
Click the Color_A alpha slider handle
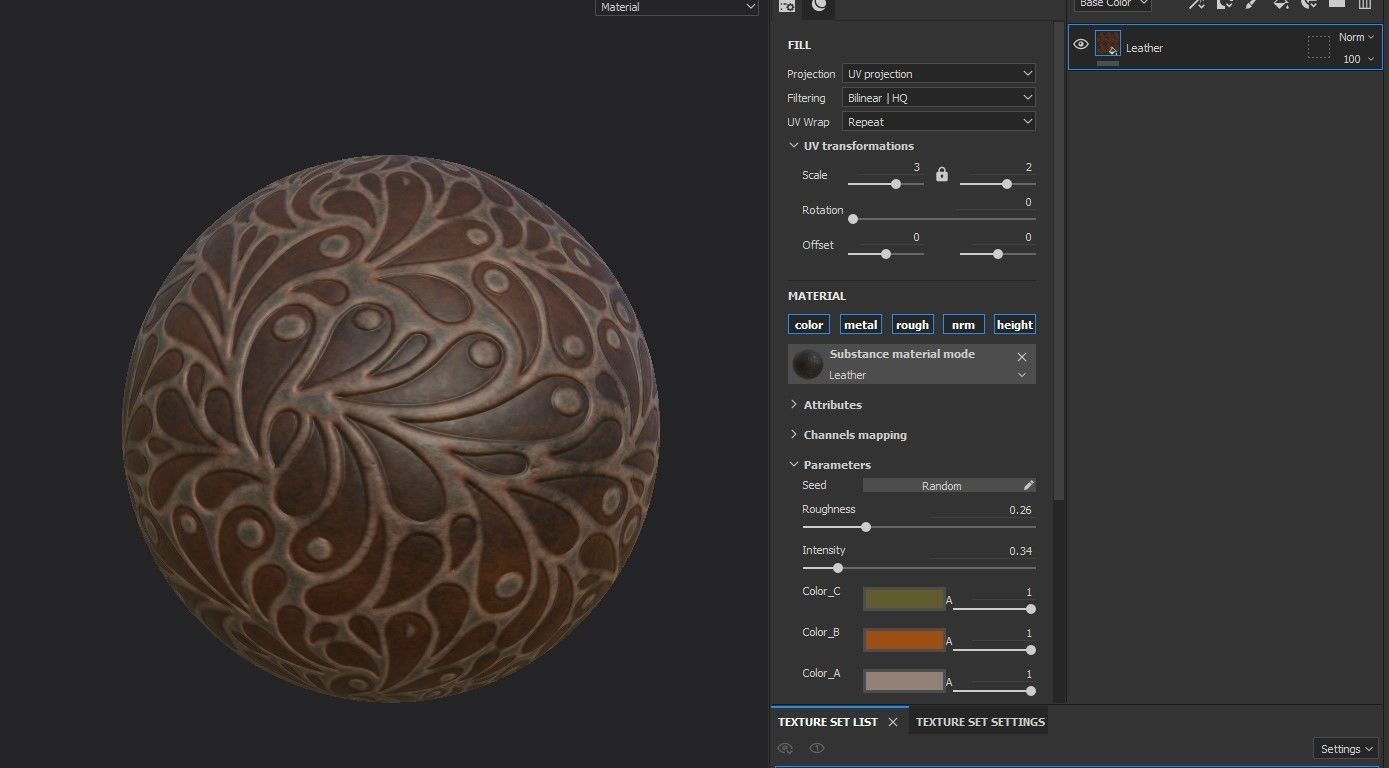(x=1031, y=691)
